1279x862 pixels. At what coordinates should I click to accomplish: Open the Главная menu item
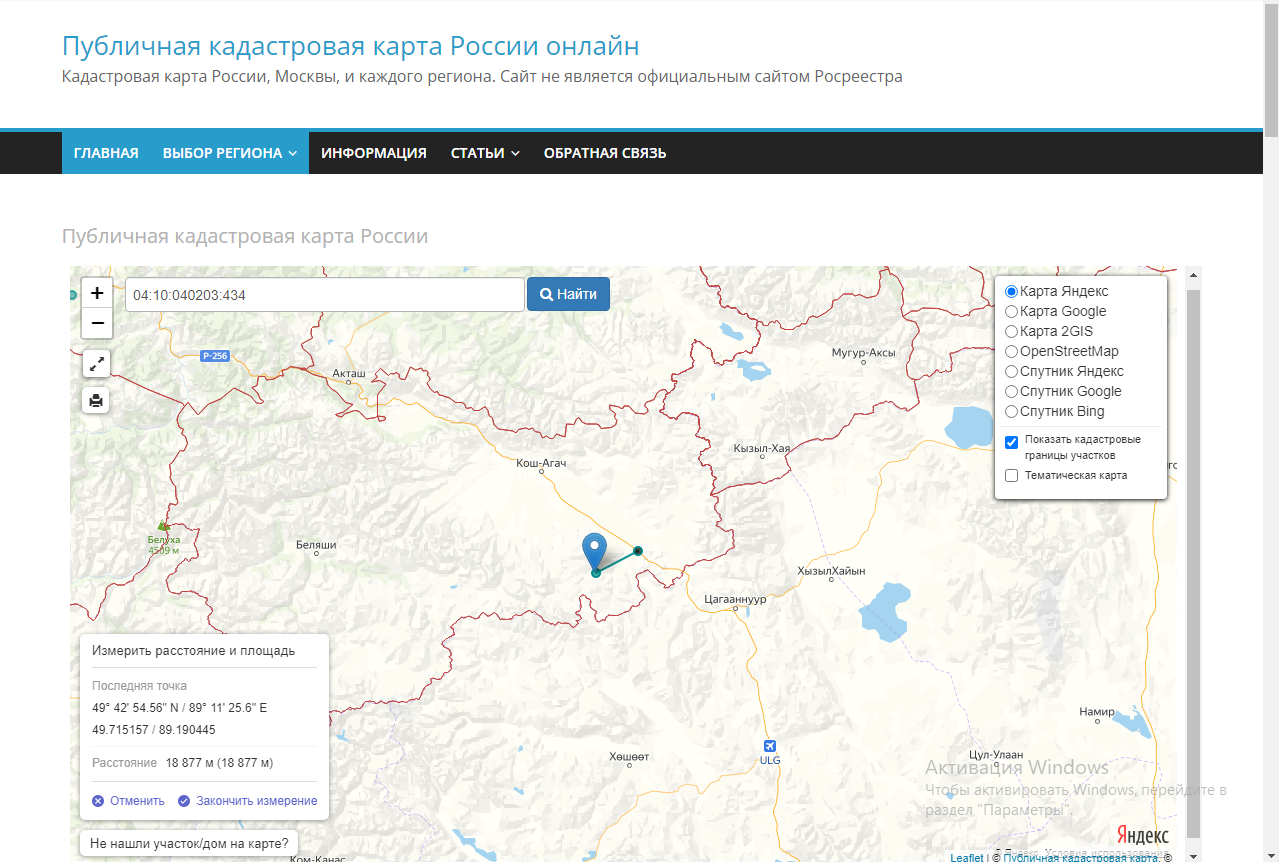pos(106,153)
